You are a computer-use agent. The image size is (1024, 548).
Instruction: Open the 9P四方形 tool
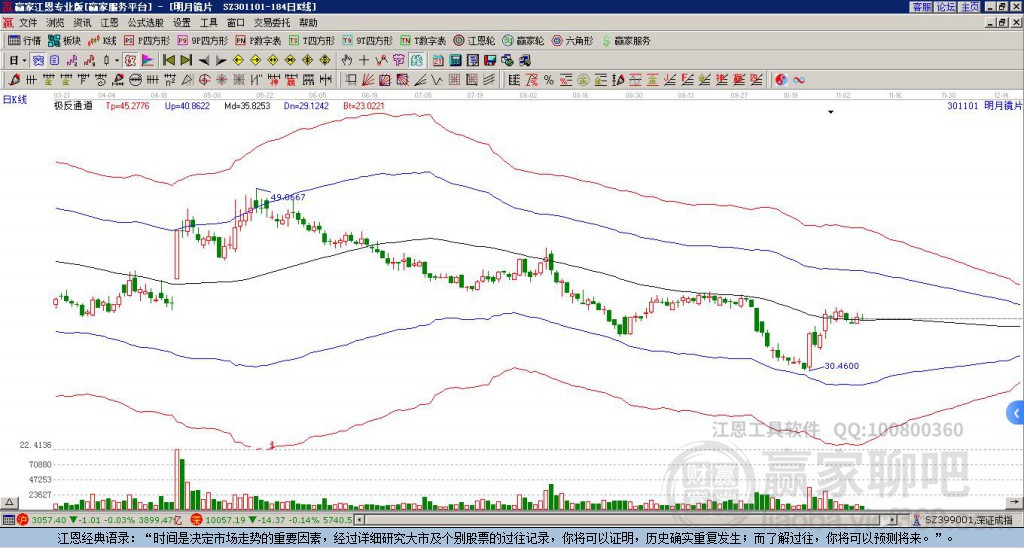point(202,40)
